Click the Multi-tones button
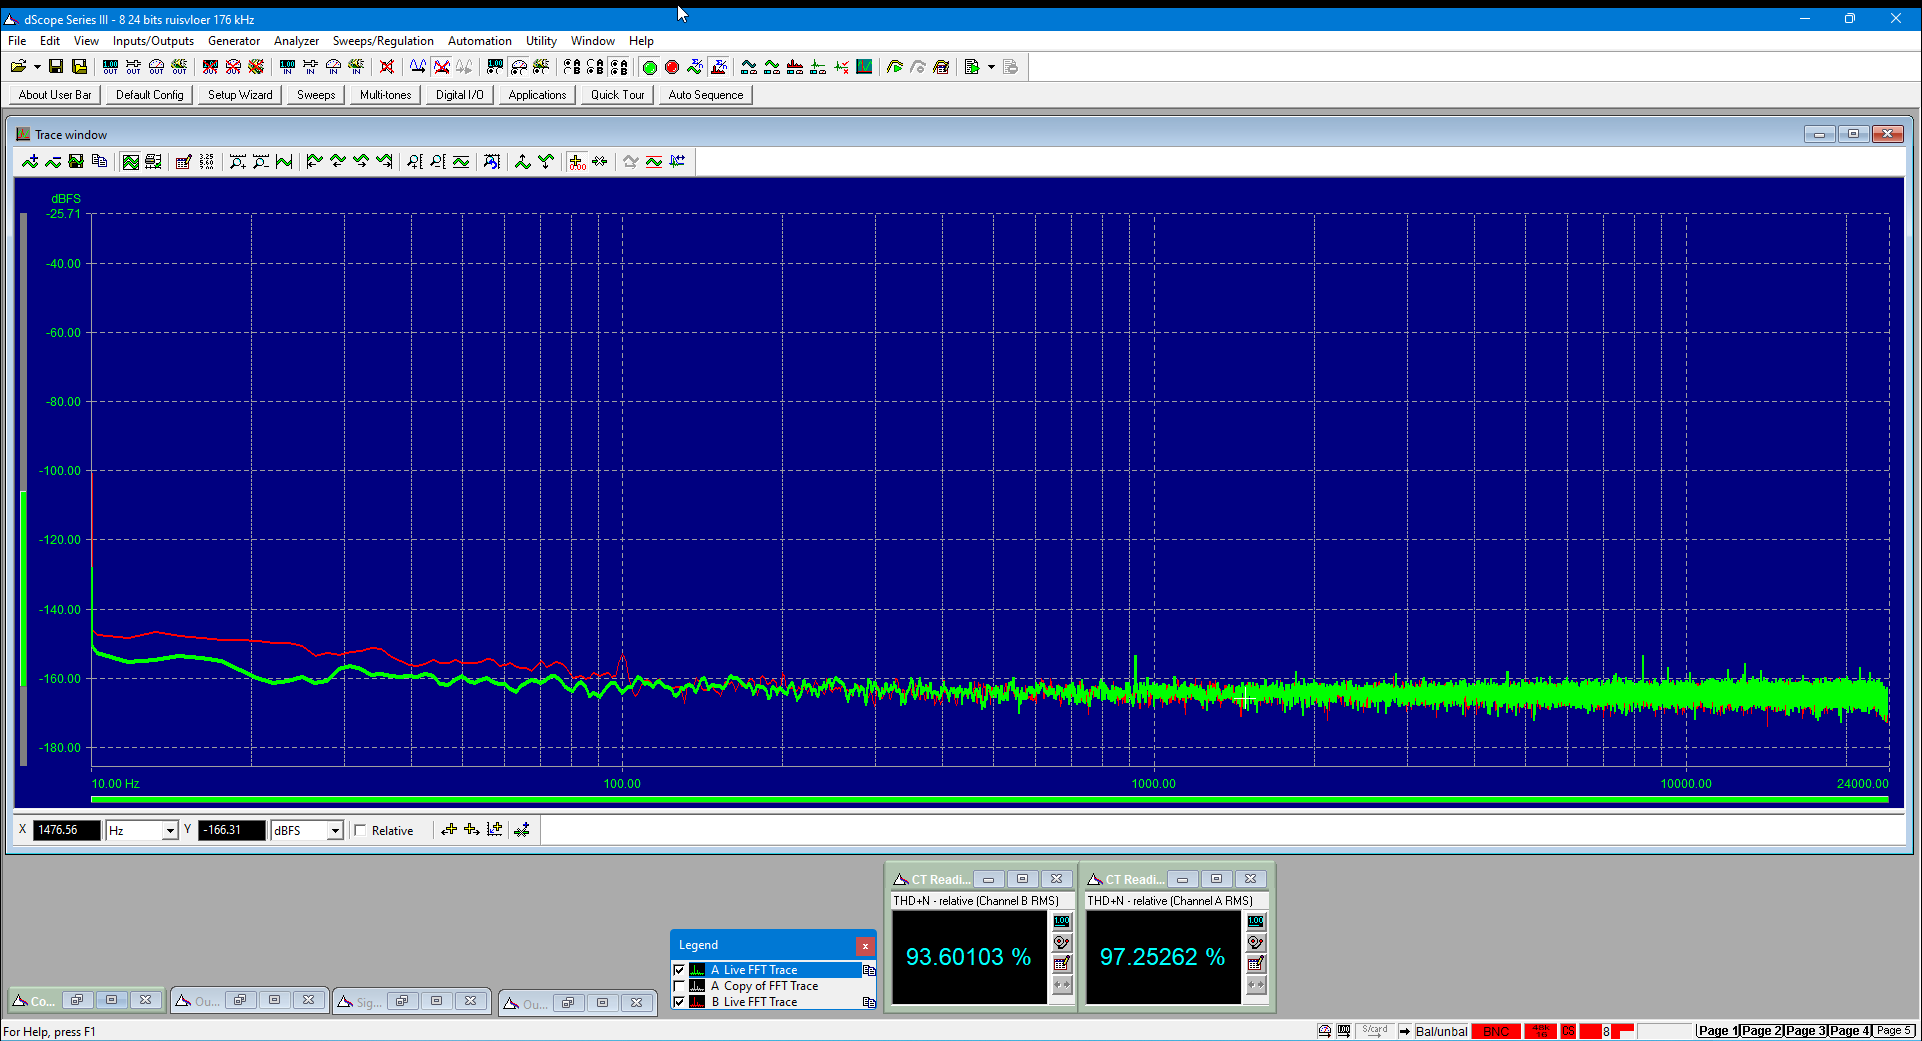This screenshot has height=1041, width=1922. click(x=385, y=95)
